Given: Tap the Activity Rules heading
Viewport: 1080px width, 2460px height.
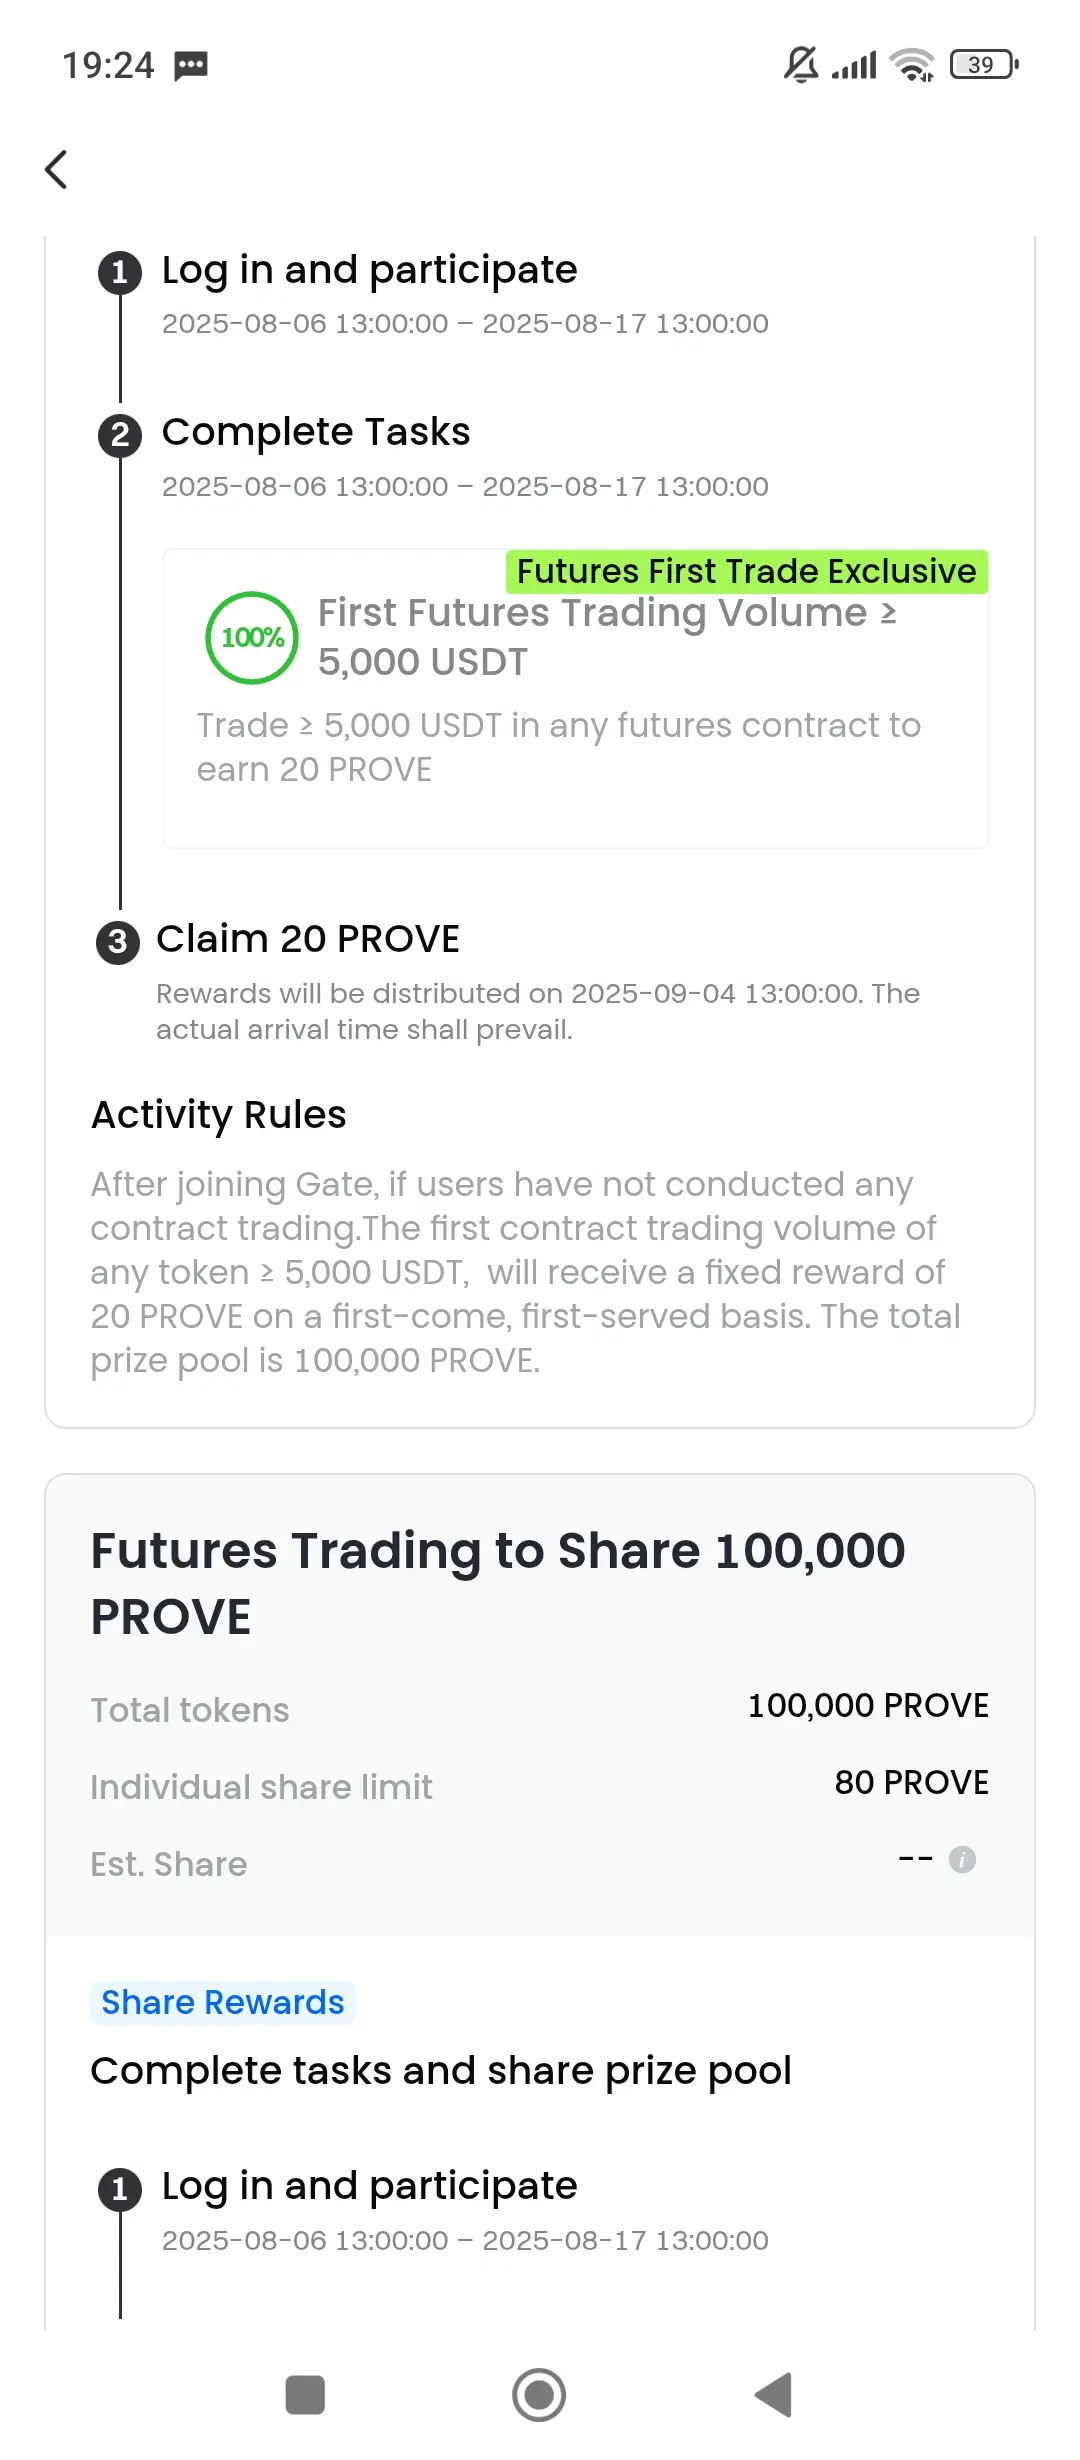Looking at the screenshot, I should pyautogui.click(x=219, y=1114).
